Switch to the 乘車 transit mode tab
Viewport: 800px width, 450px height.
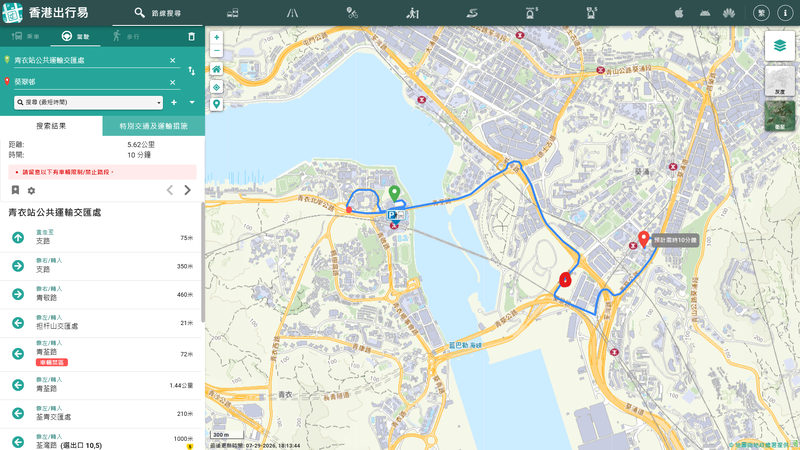[x=26, y=36]
